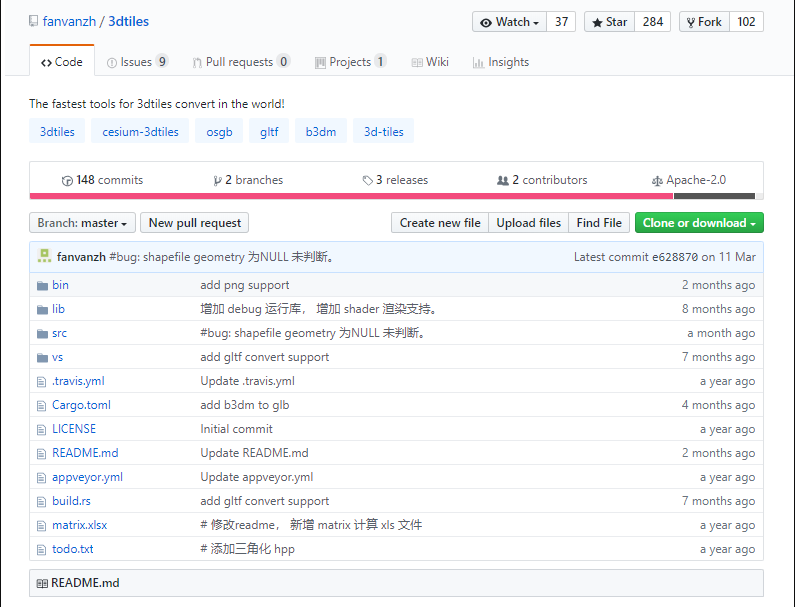Open the matrix.xlsx file

click(80, 525)
